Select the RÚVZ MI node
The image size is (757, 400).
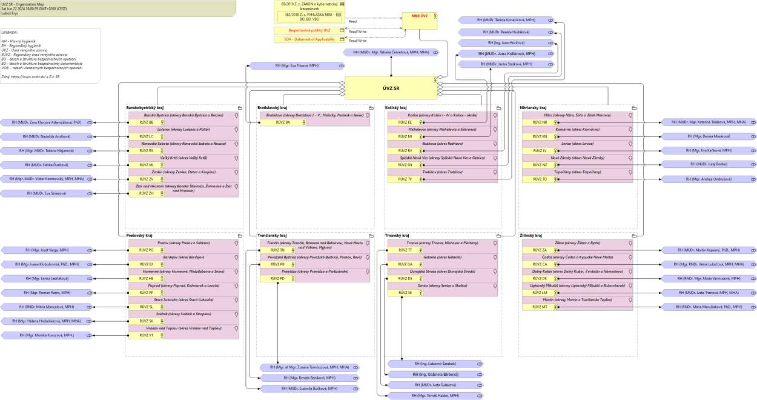405,137
